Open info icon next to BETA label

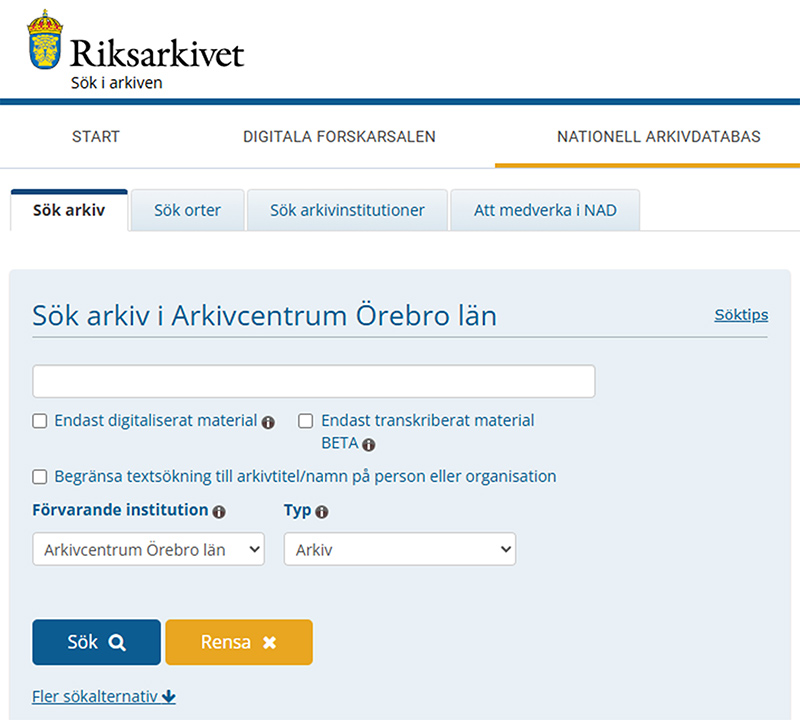368,445
